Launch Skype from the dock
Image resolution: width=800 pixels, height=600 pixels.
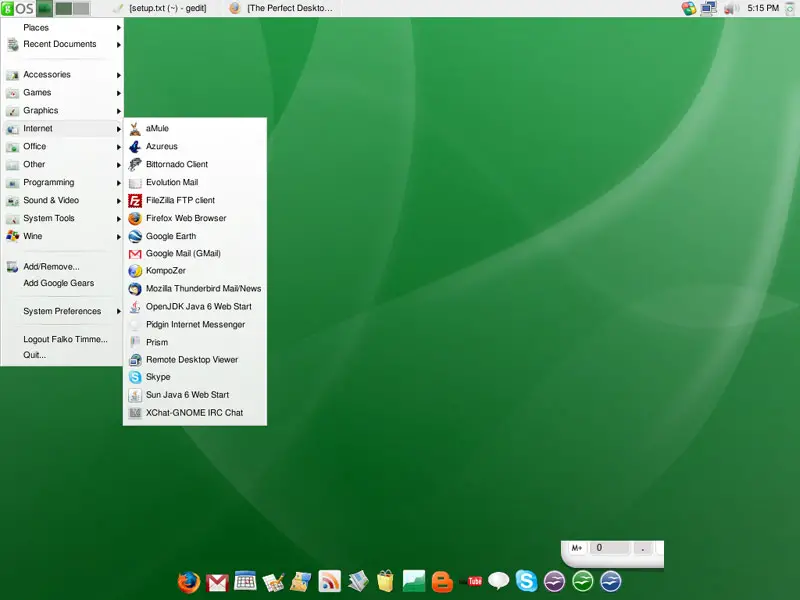[x=526, y=581]
